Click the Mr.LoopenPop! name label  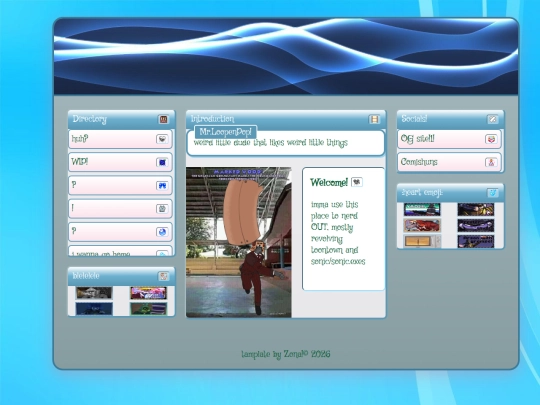point(226,132)
